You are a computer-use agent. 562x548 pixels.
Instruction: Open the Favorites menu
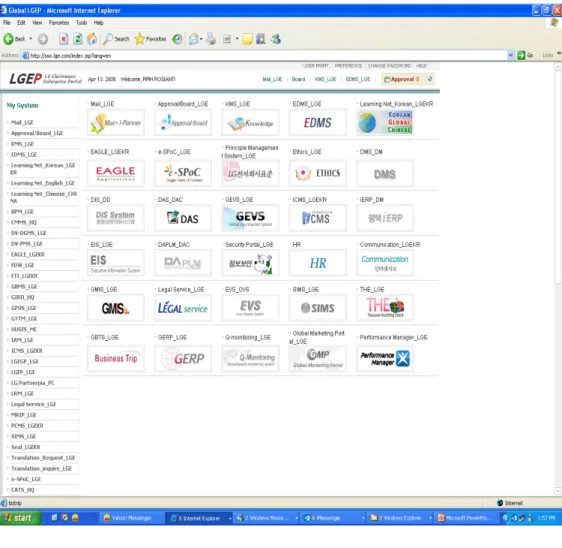59,23
